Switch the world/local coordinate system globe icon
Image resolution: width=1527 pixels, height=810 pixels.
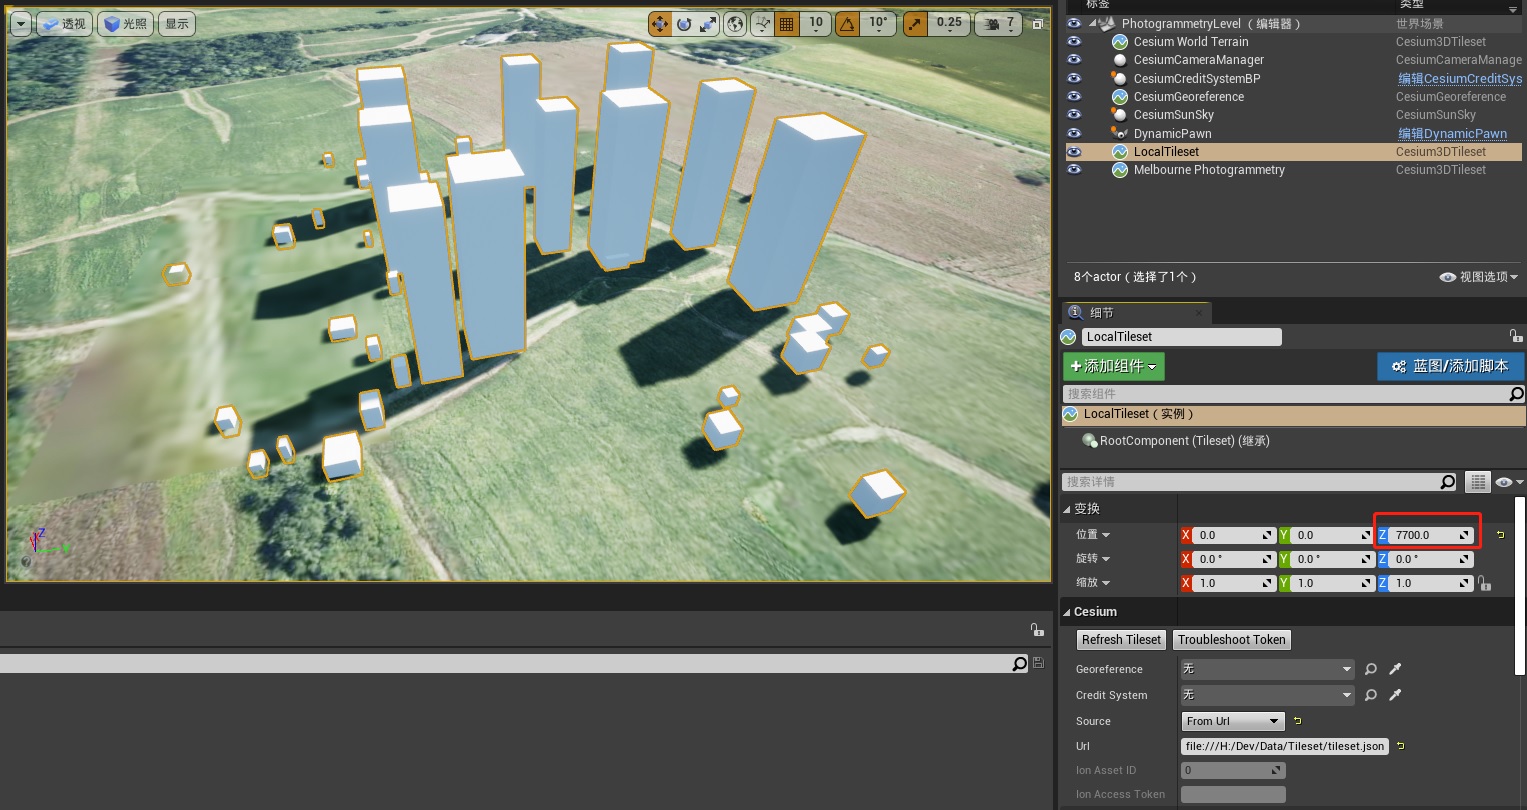(x=735, y=23)
